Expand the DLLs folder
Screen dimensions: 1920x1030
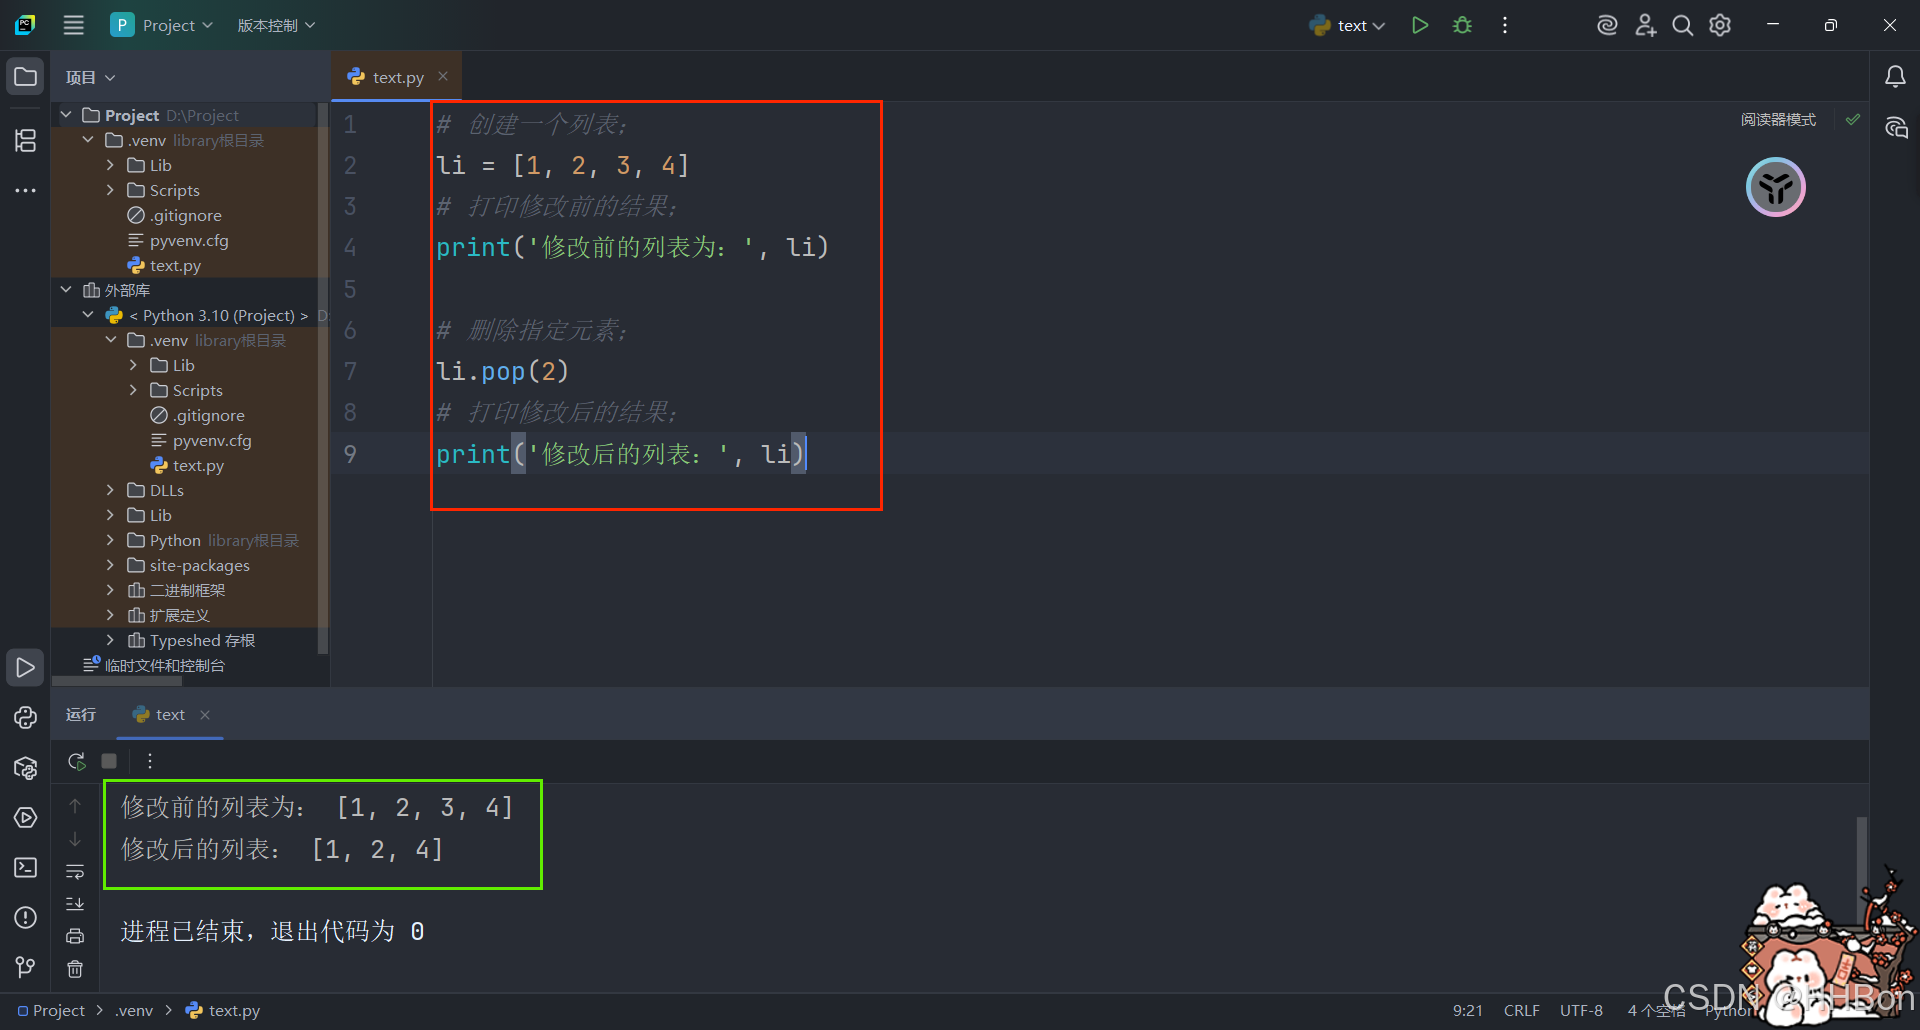coord(111,490)
